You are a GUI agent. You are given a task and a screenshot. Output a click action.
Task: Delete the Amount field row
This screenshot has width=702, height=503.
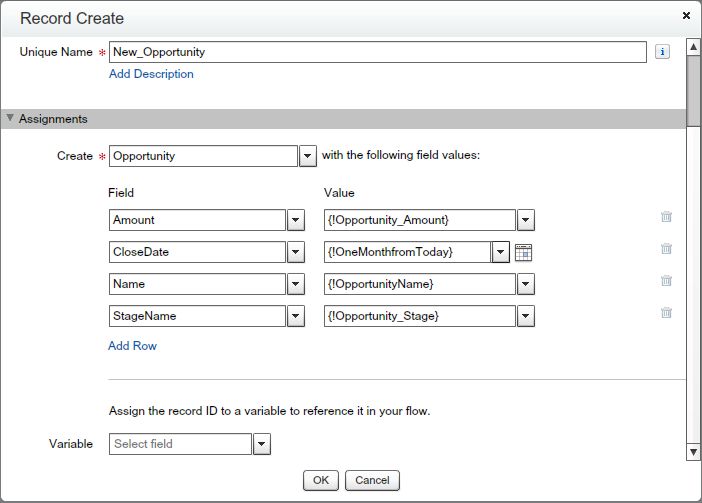coord(666,216)
